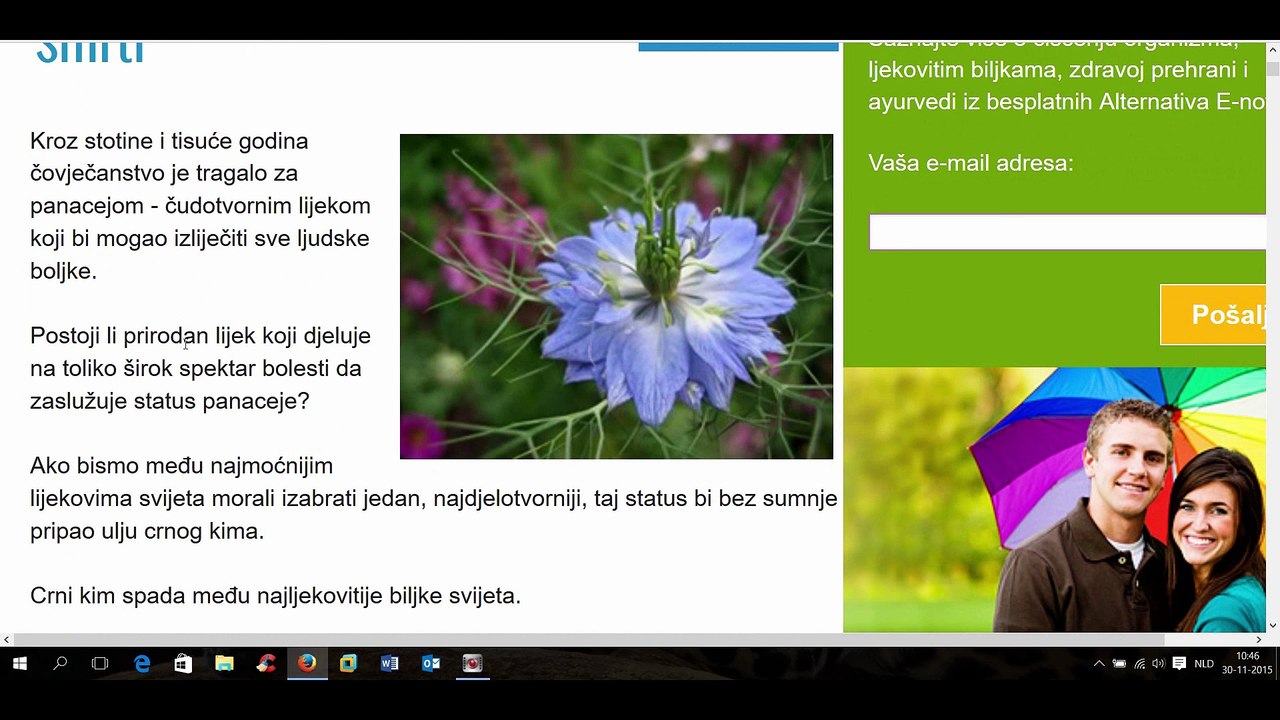Click the horizontal scrollbar left arrow
The image size is (1280, 720).
(7, 640)
